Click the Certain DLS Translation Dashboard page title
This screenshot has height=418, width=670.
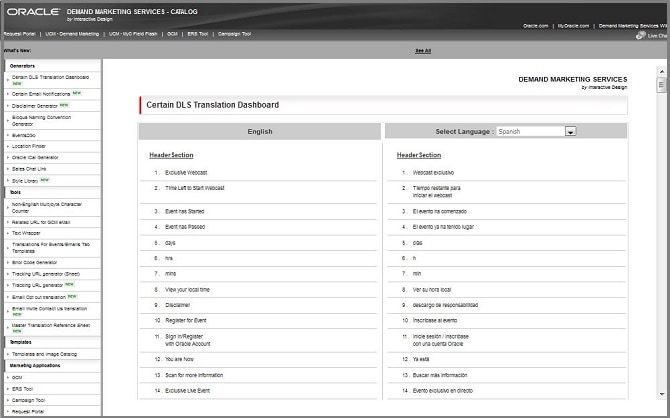[212, 105]
